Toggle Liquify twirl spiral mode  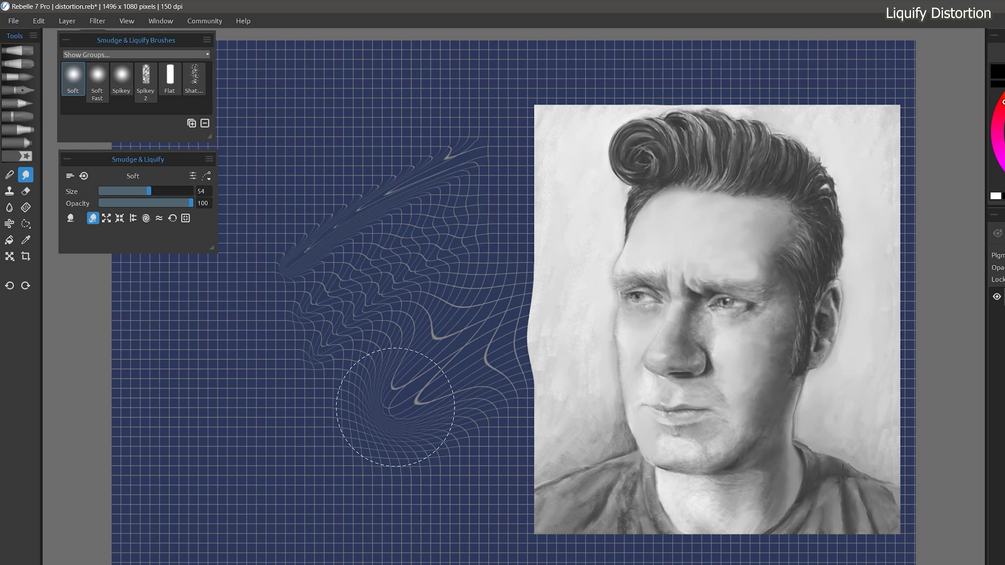(x=146, y=218)
